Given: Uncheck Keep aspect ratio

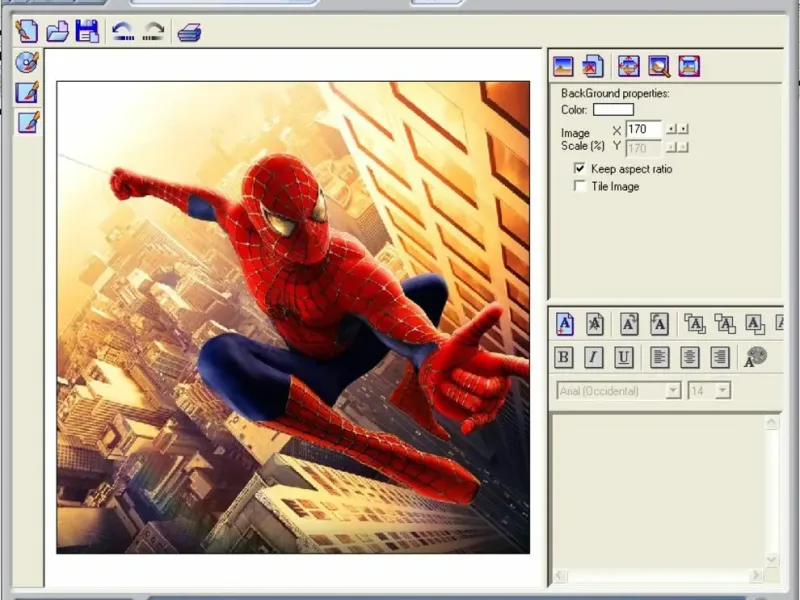Looking at the screenshot, I should pyautogui.click(x=580, y=169).
